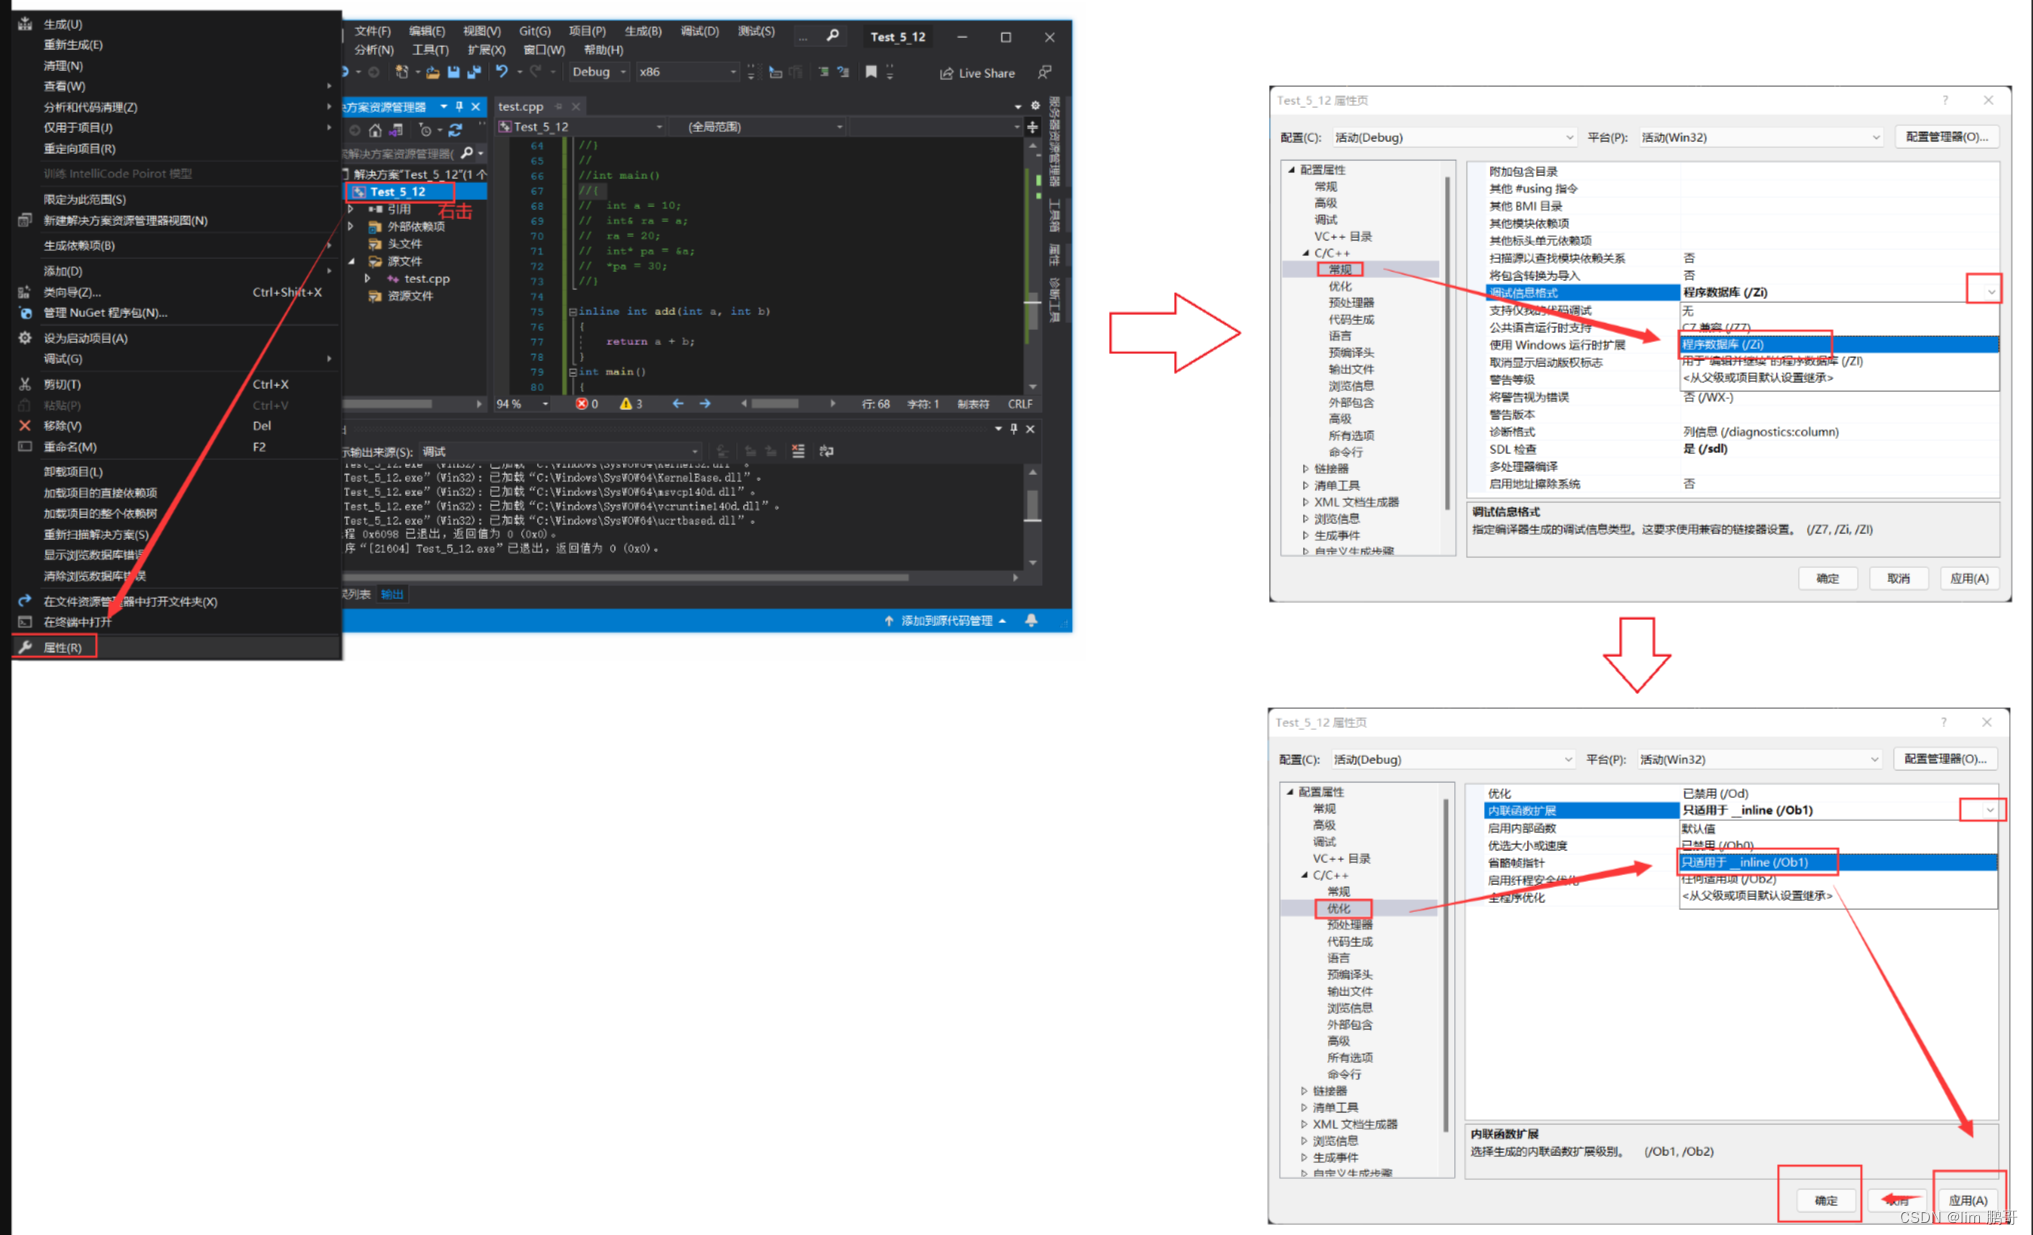The height and width of the screenshot is (1235, 2033).
Task: Click Home icon in Solution Explorer toolbar
Action: click(x=375, y=130)
